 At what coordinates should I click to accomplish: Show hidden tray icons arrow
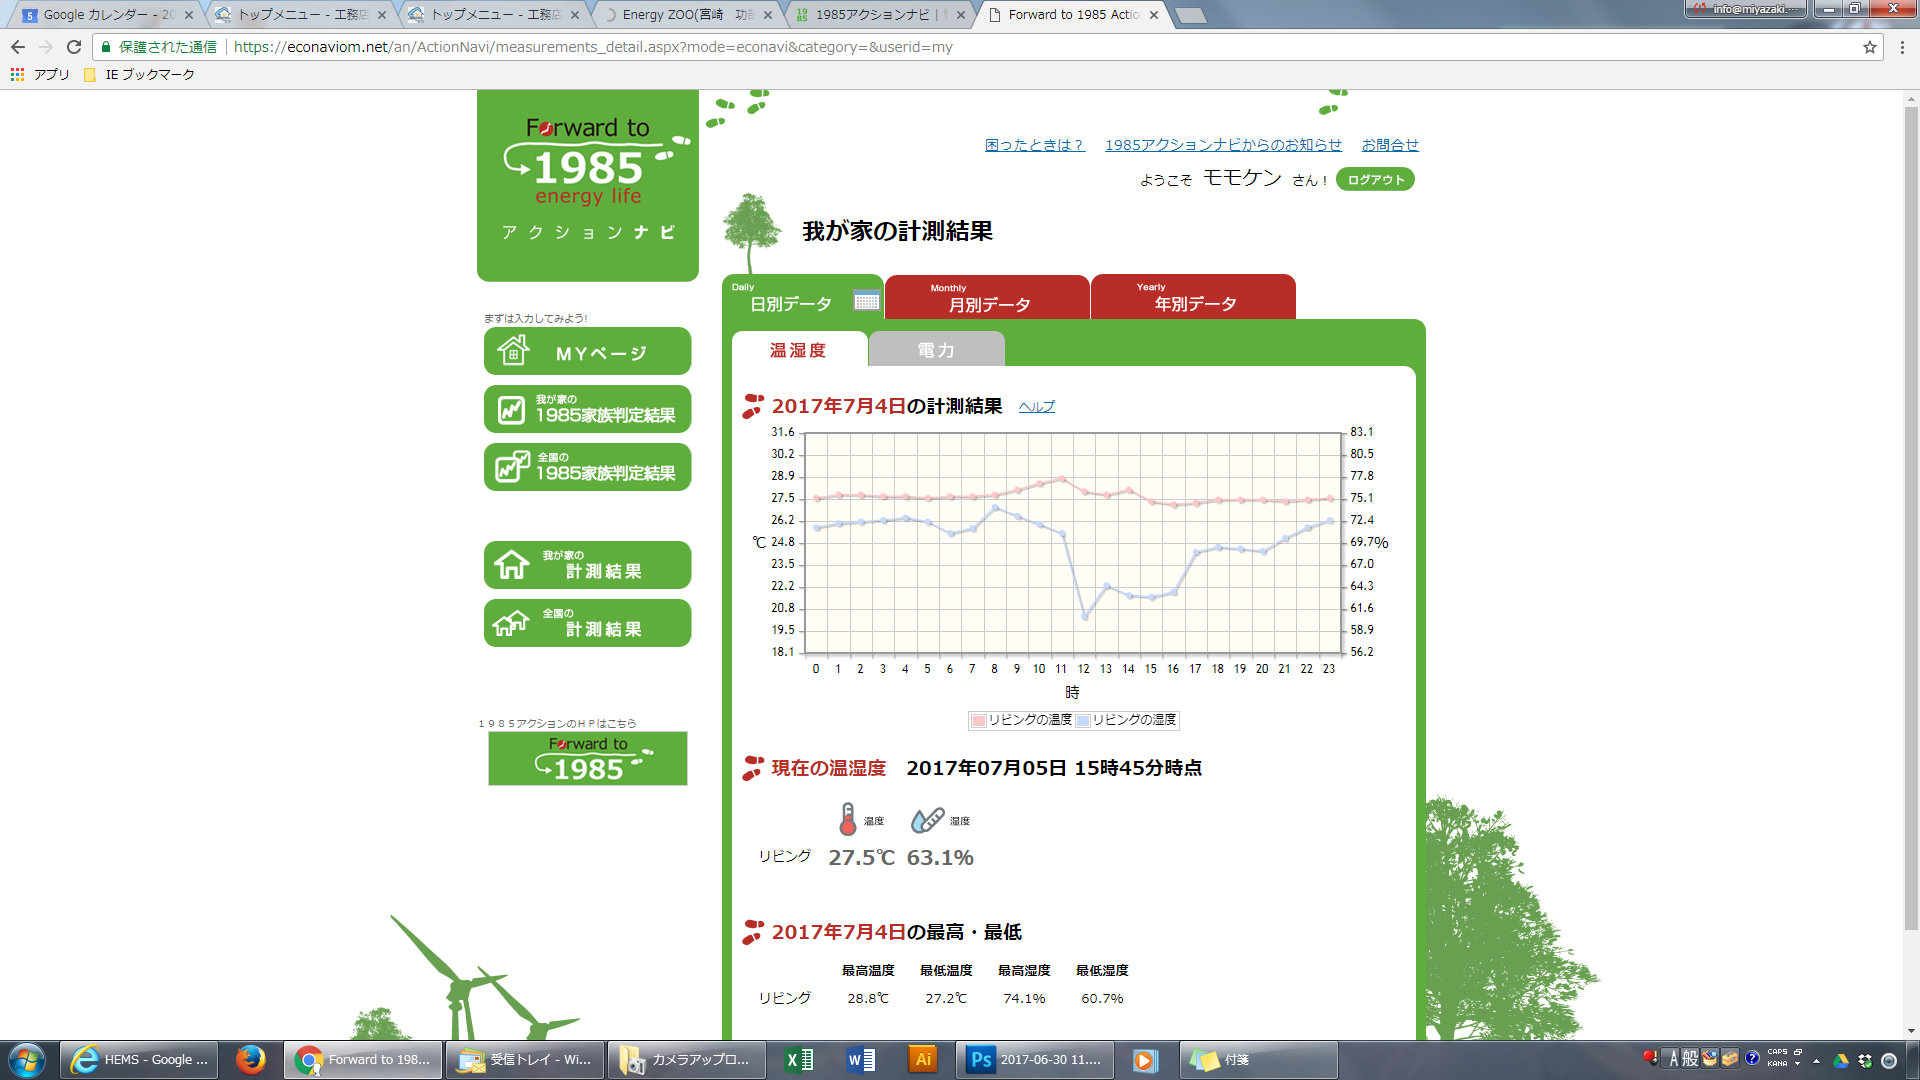[1816, 1061]
